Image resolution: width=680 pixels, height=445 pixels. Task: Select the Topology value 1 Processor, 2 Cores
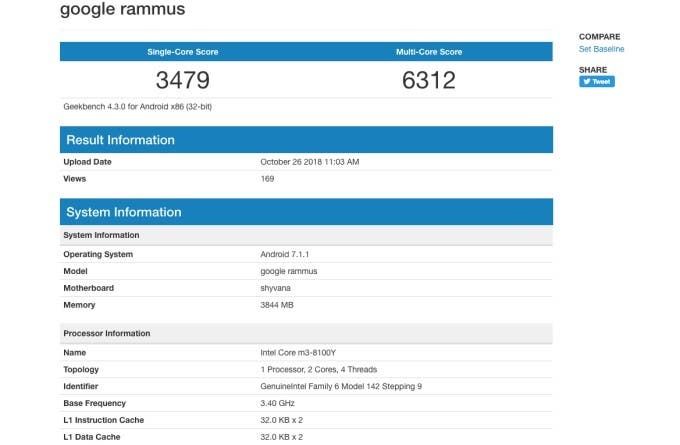click(x=319, y=370)
